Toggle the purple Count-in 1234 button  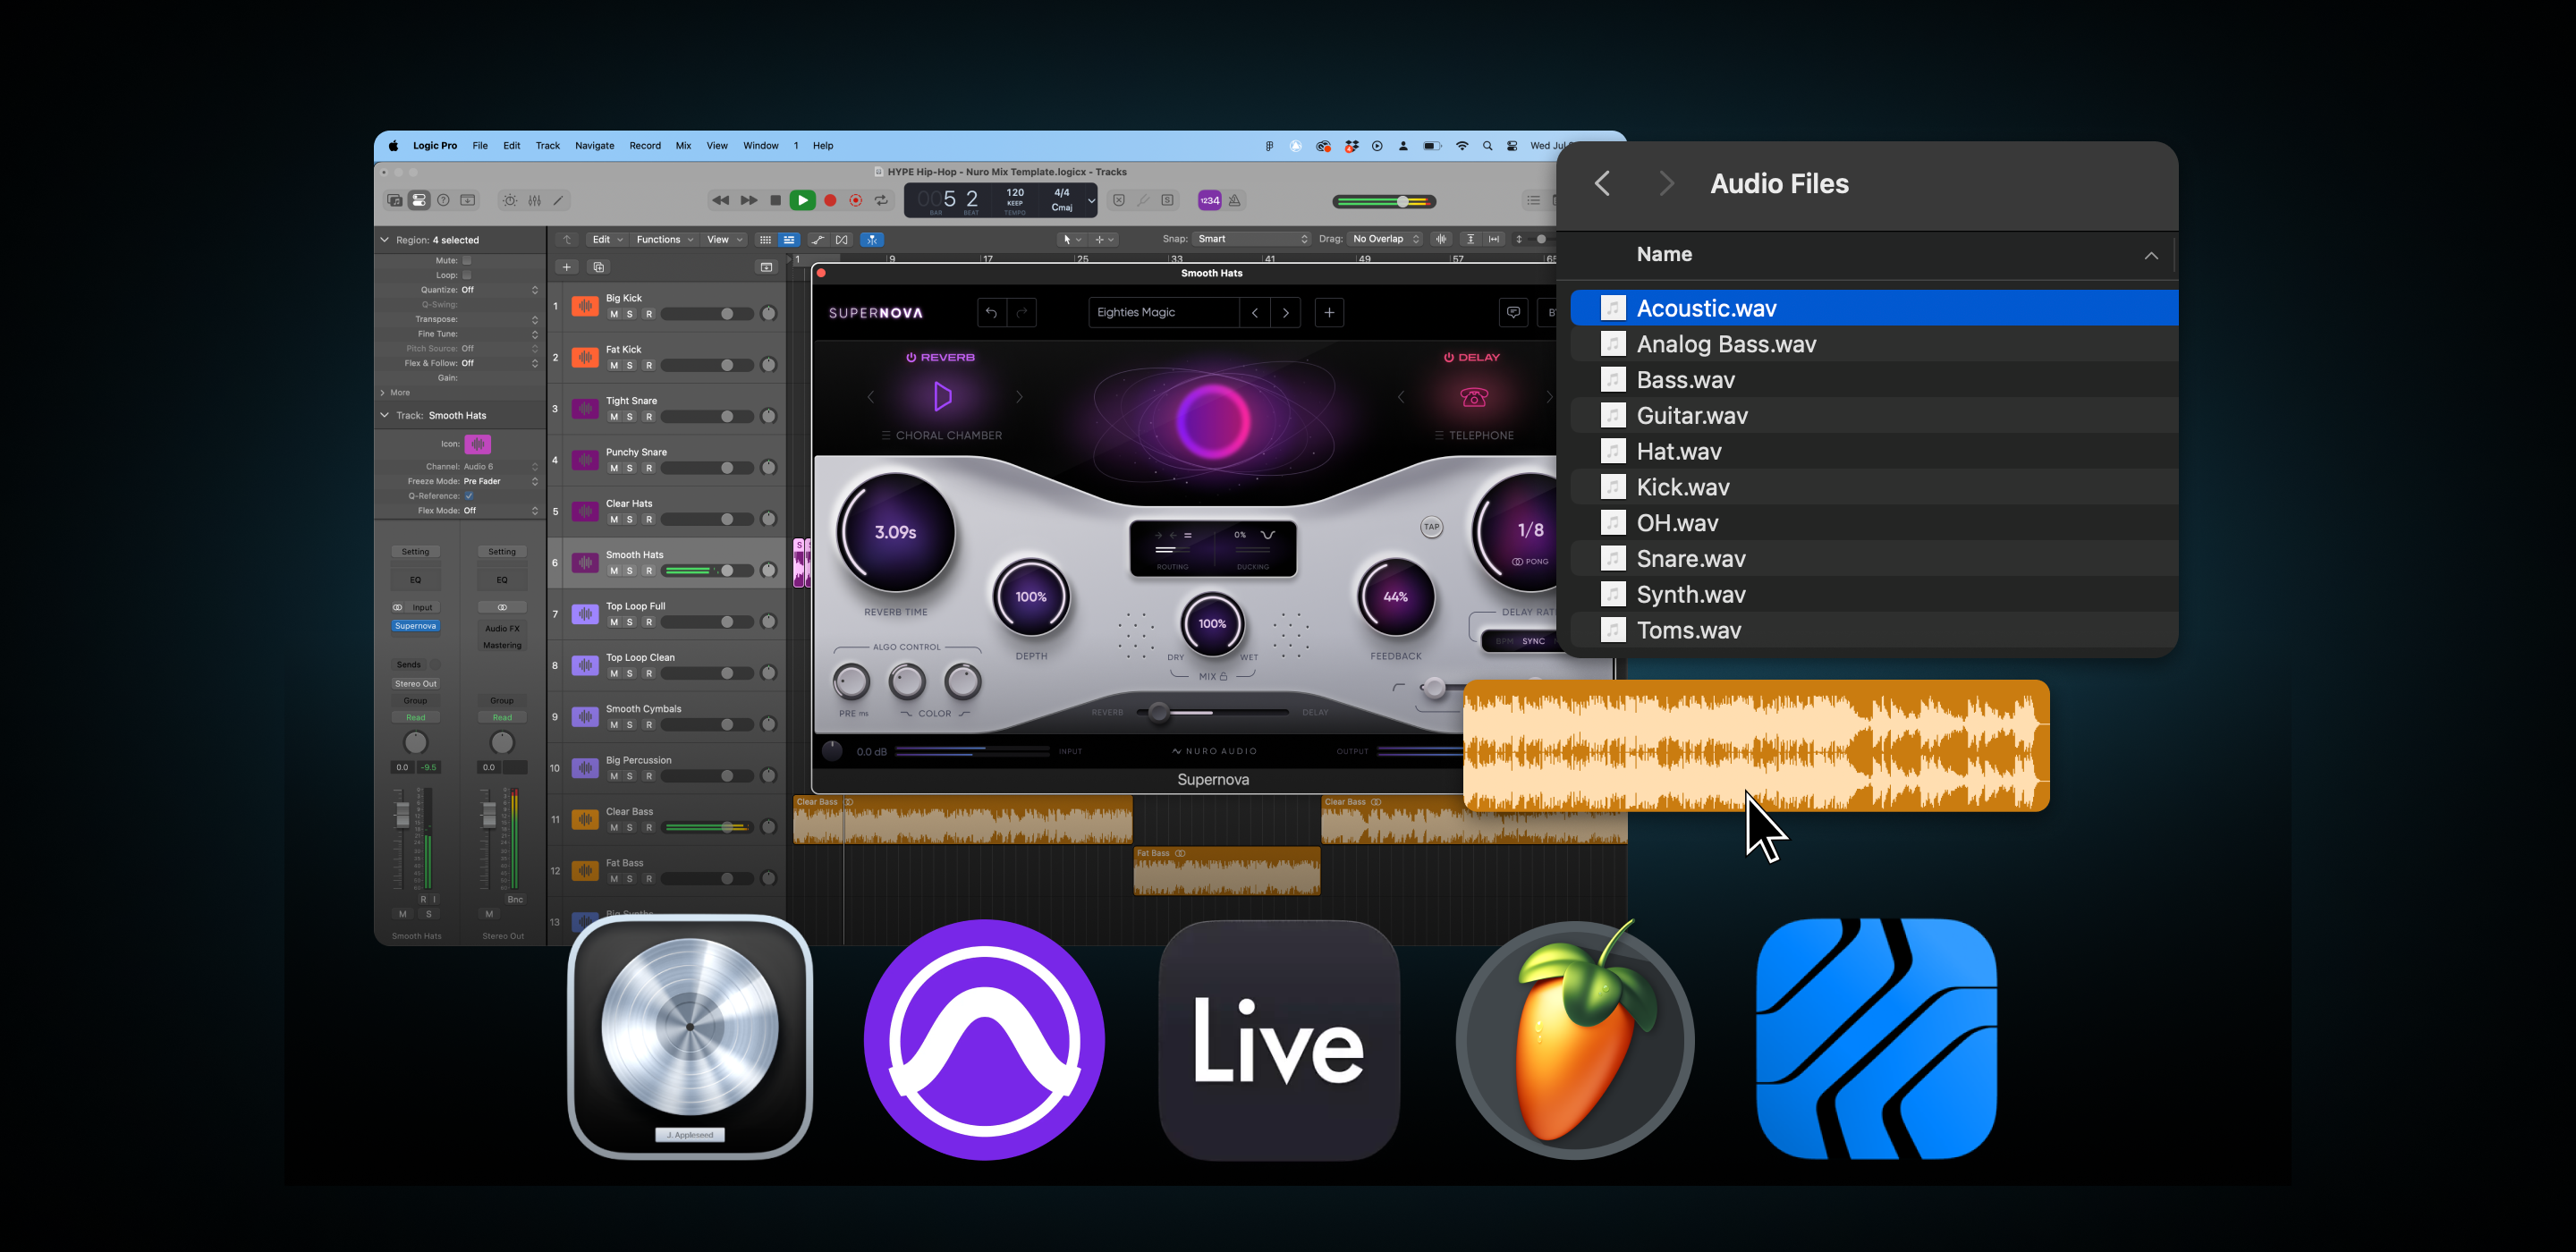pos(1210,200)
